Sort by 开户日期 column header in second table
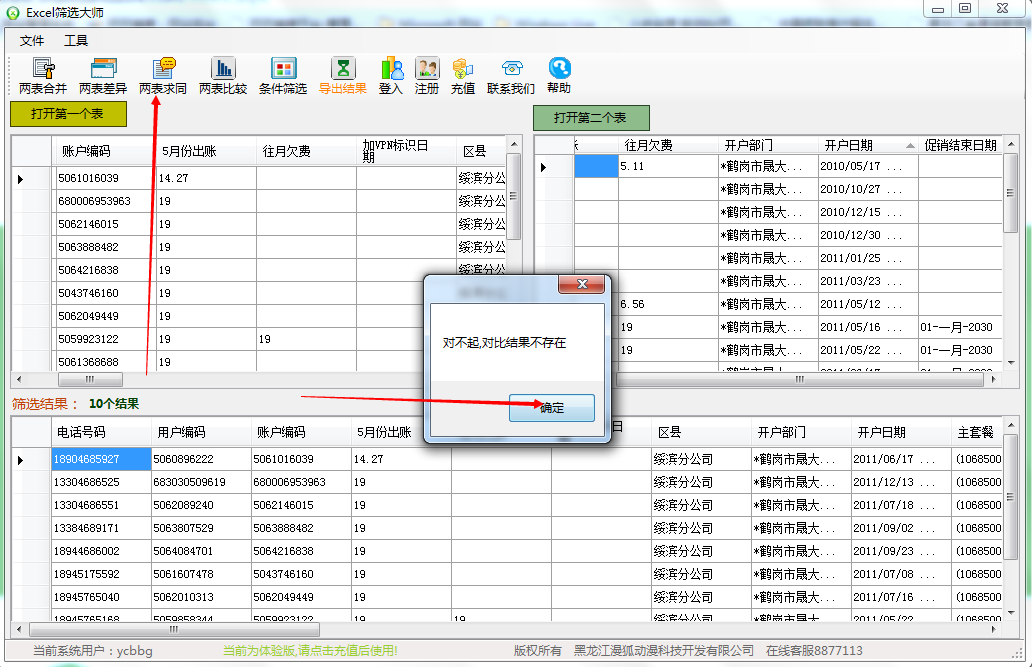This screenshot has height=667, width=1032. pos(848,146)
